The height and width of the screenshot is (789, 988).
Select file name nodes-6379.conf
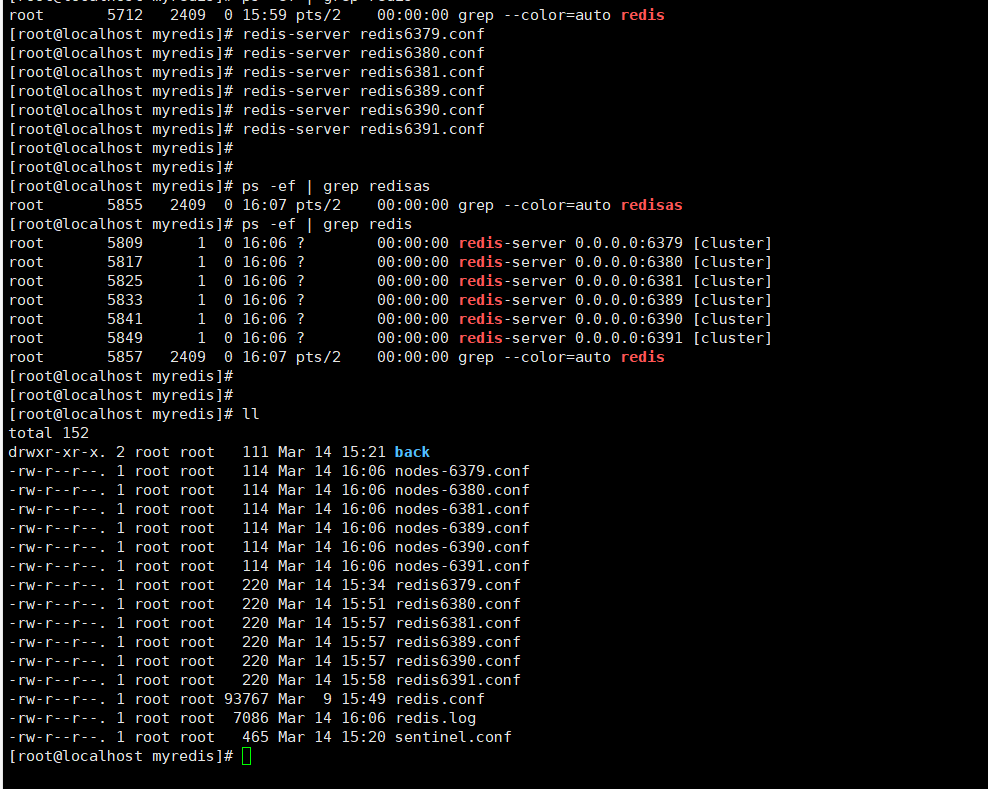tap(462, 471)
